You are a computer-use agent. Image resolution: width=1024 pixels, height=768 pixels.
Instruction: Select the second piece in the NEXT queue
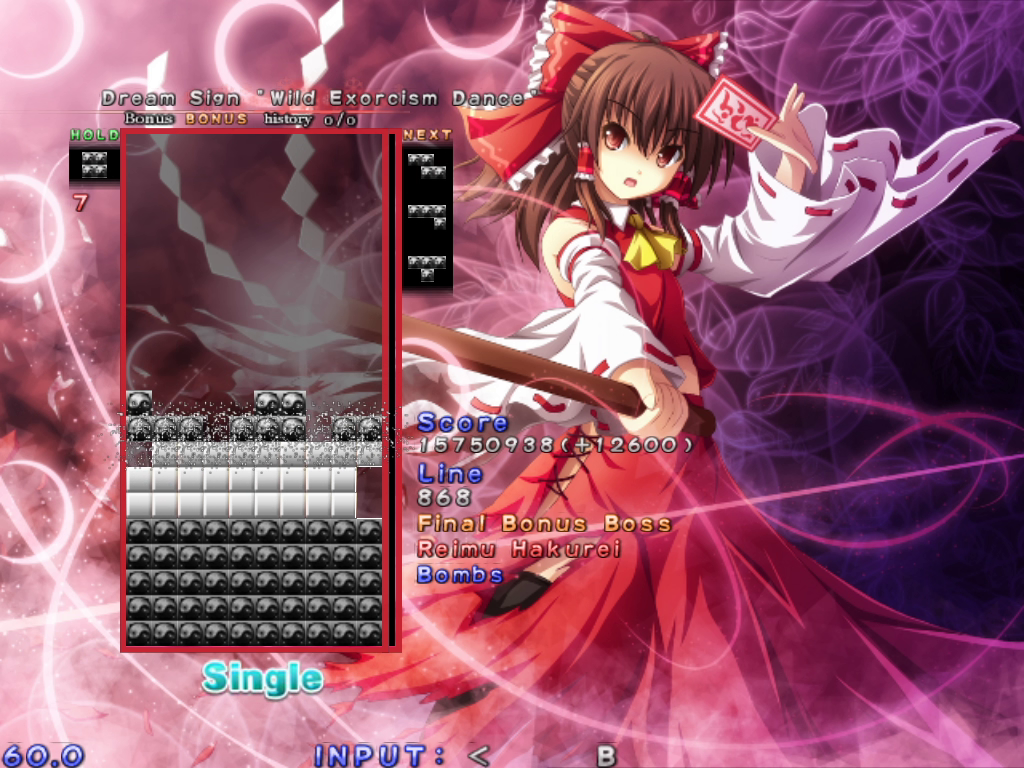428,215
